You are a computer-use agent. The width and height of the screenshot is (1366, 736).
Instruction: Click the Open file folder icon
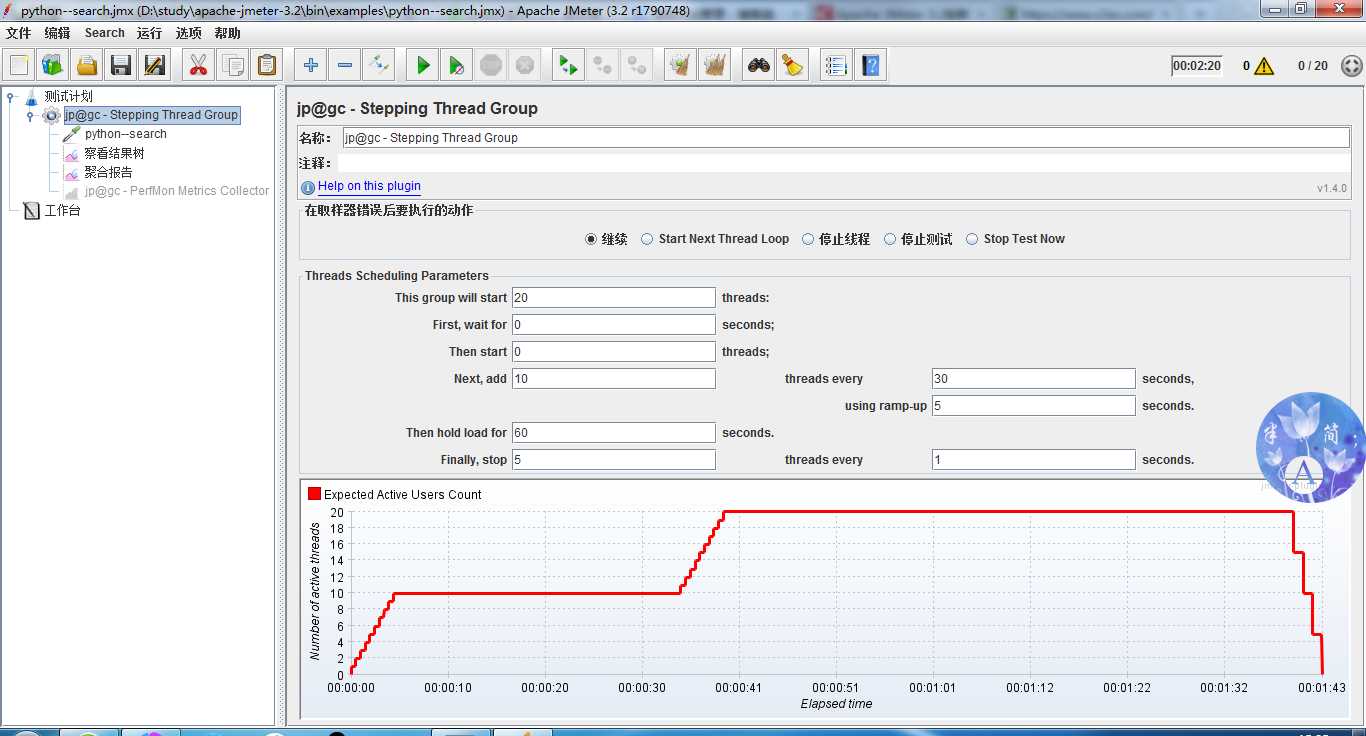(x=87, y=66)
